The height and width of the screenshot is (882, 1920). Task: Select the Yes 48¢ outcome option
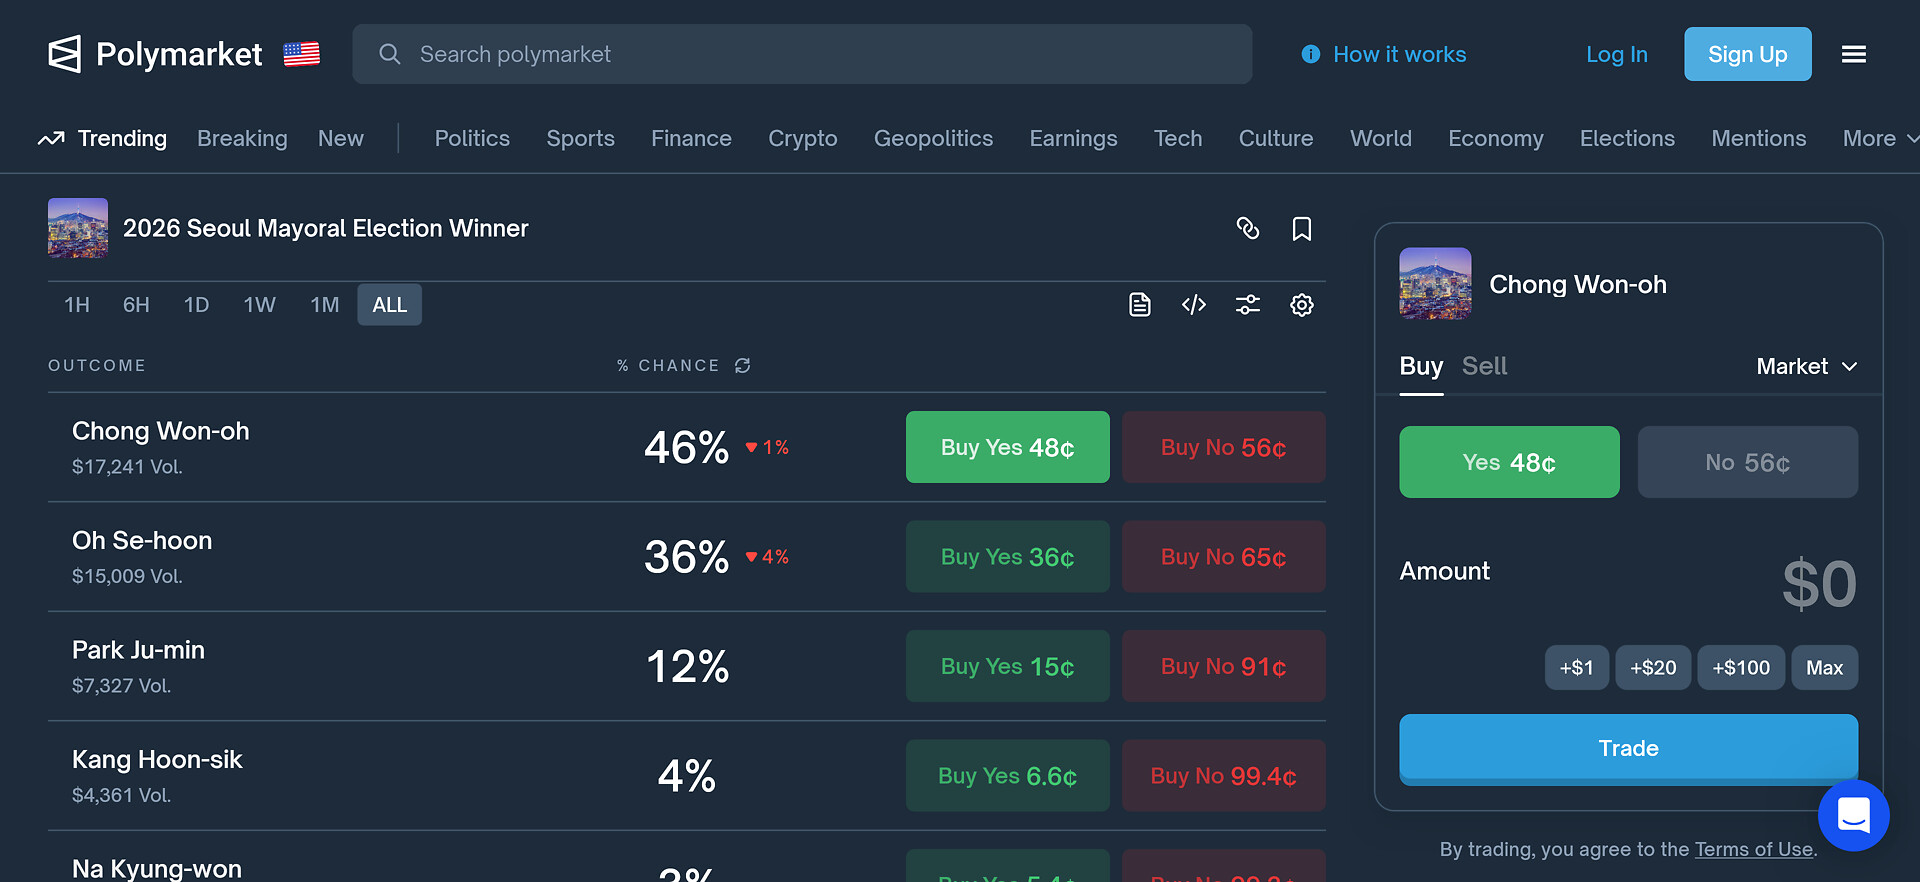click(x=1508, y=462)
